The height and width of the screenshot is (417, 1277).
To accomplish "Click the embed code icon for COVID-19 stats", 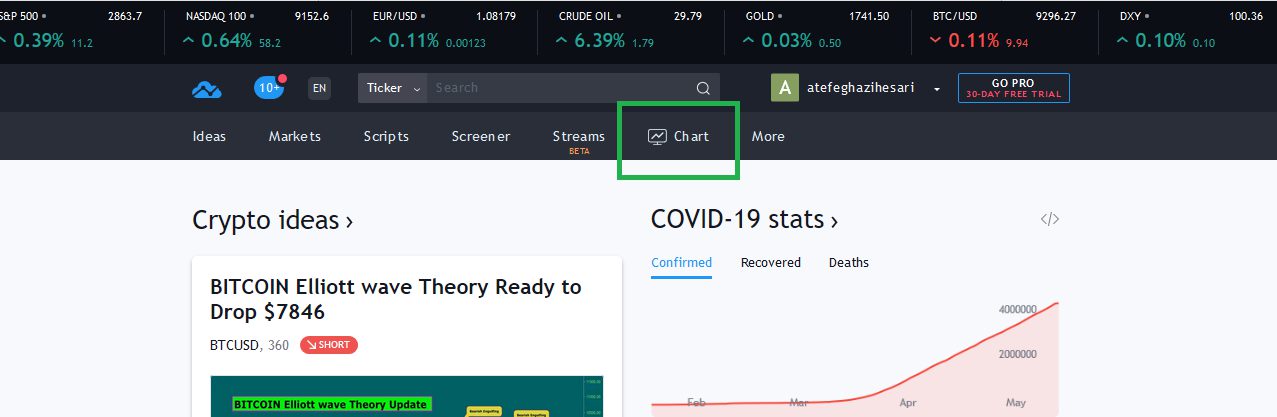I will point(1050,220).
